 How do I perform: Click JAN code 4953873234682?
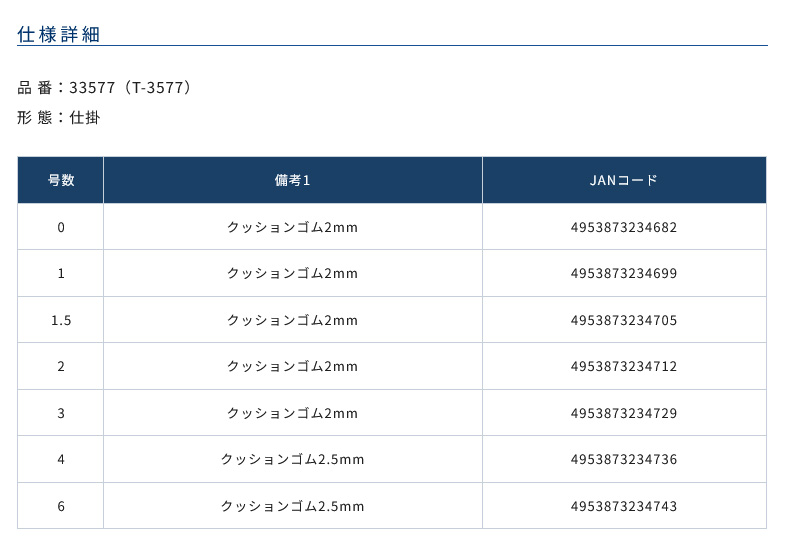624,227
